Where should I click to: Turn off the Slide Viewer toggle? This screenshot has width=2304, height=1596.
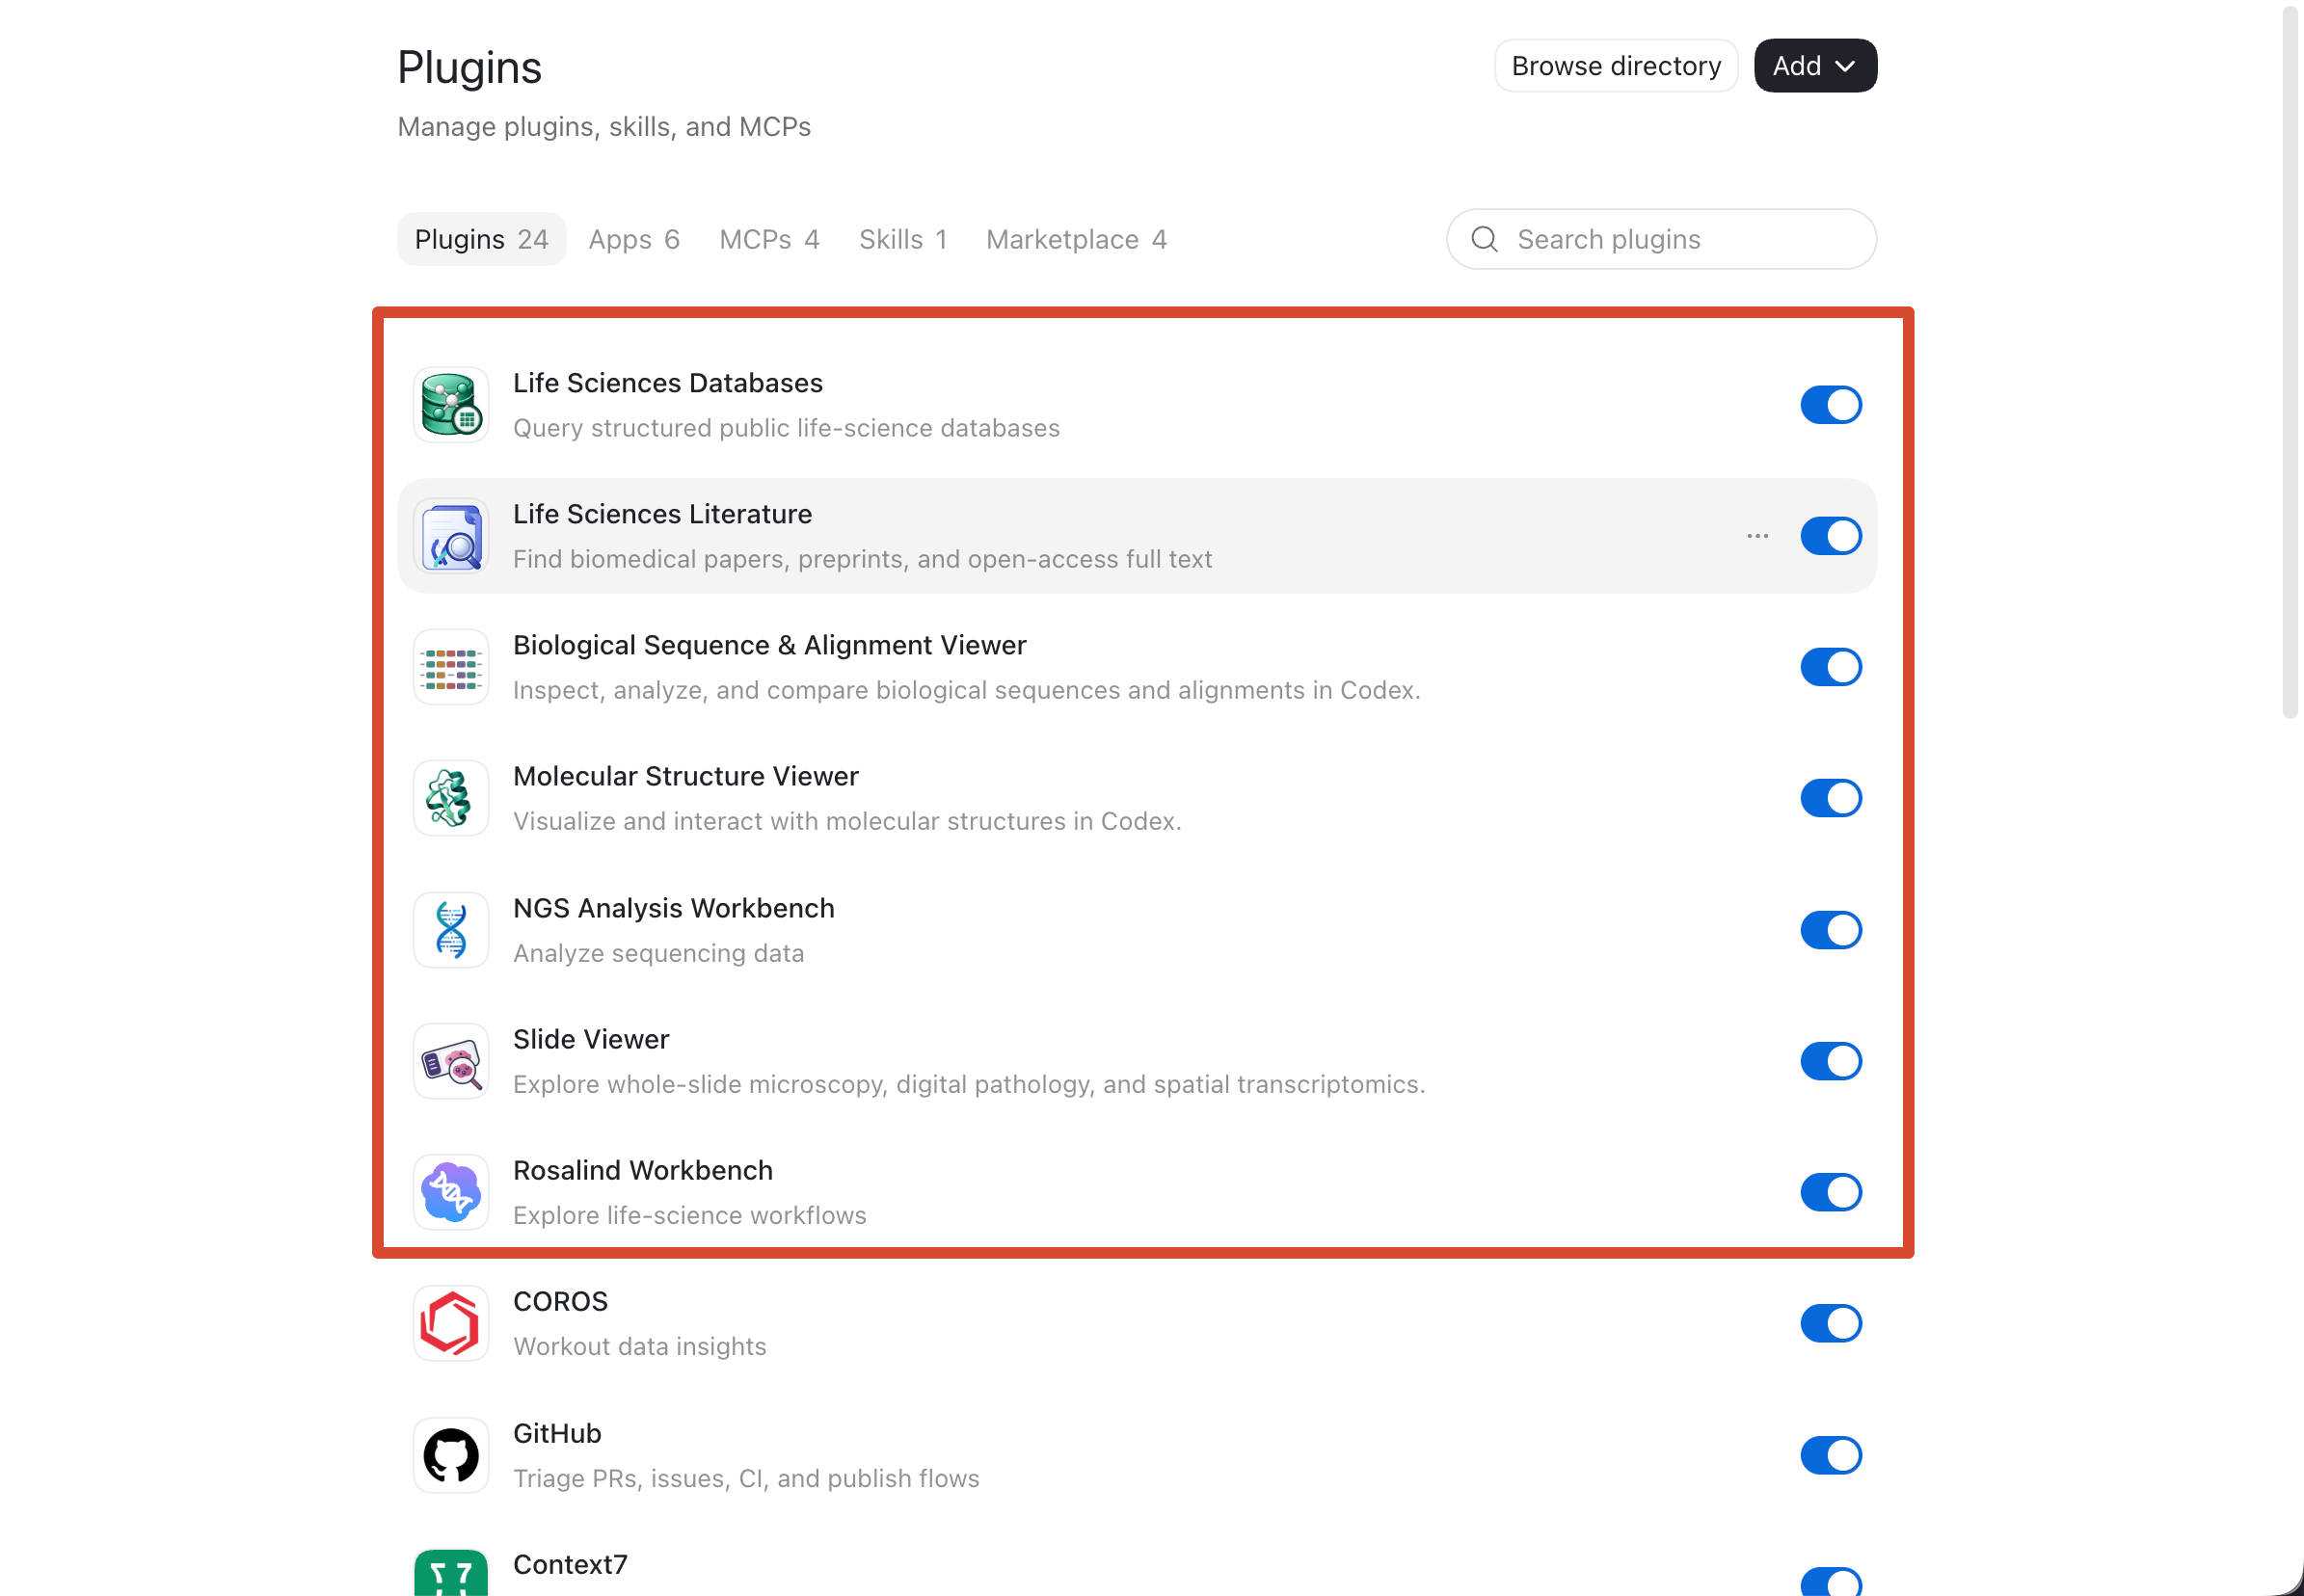1831,1061
